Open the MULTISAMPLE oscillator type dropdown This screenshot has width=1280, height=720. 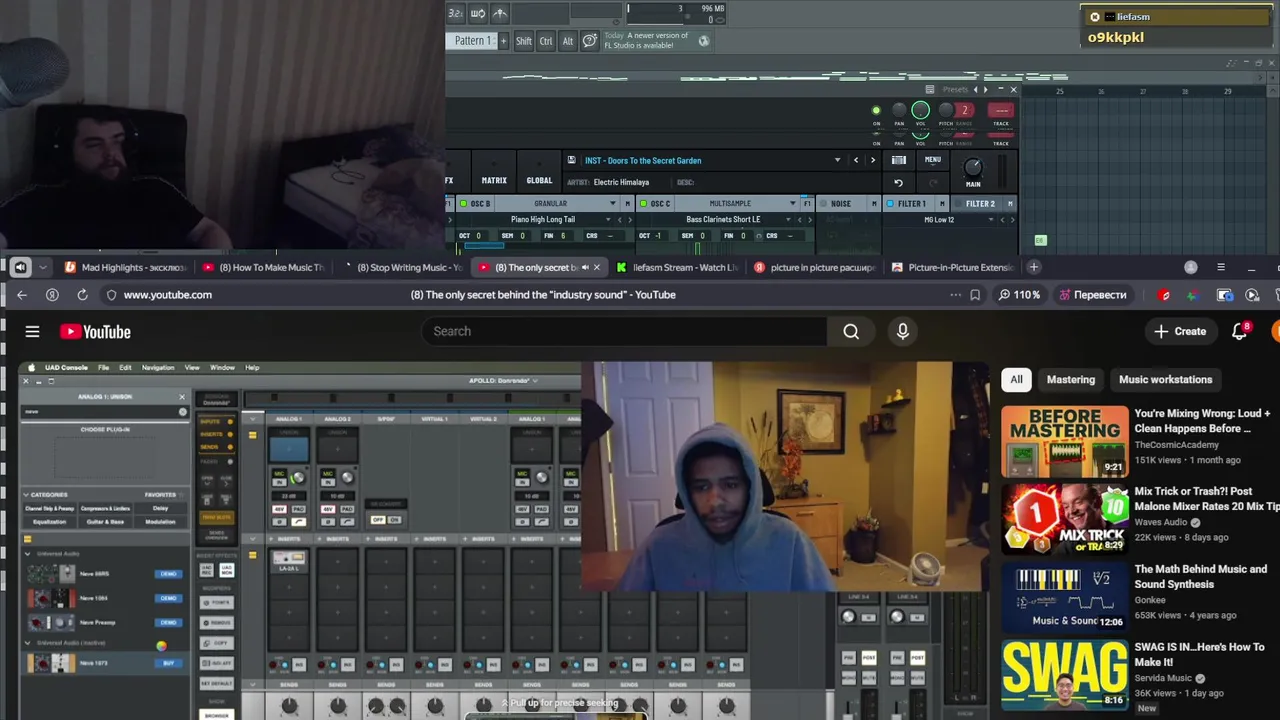coord(792,204)
